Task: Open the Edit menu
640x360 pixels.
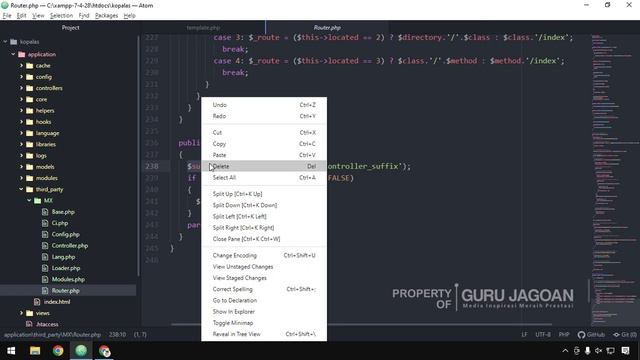Action: tap(21, 16)
